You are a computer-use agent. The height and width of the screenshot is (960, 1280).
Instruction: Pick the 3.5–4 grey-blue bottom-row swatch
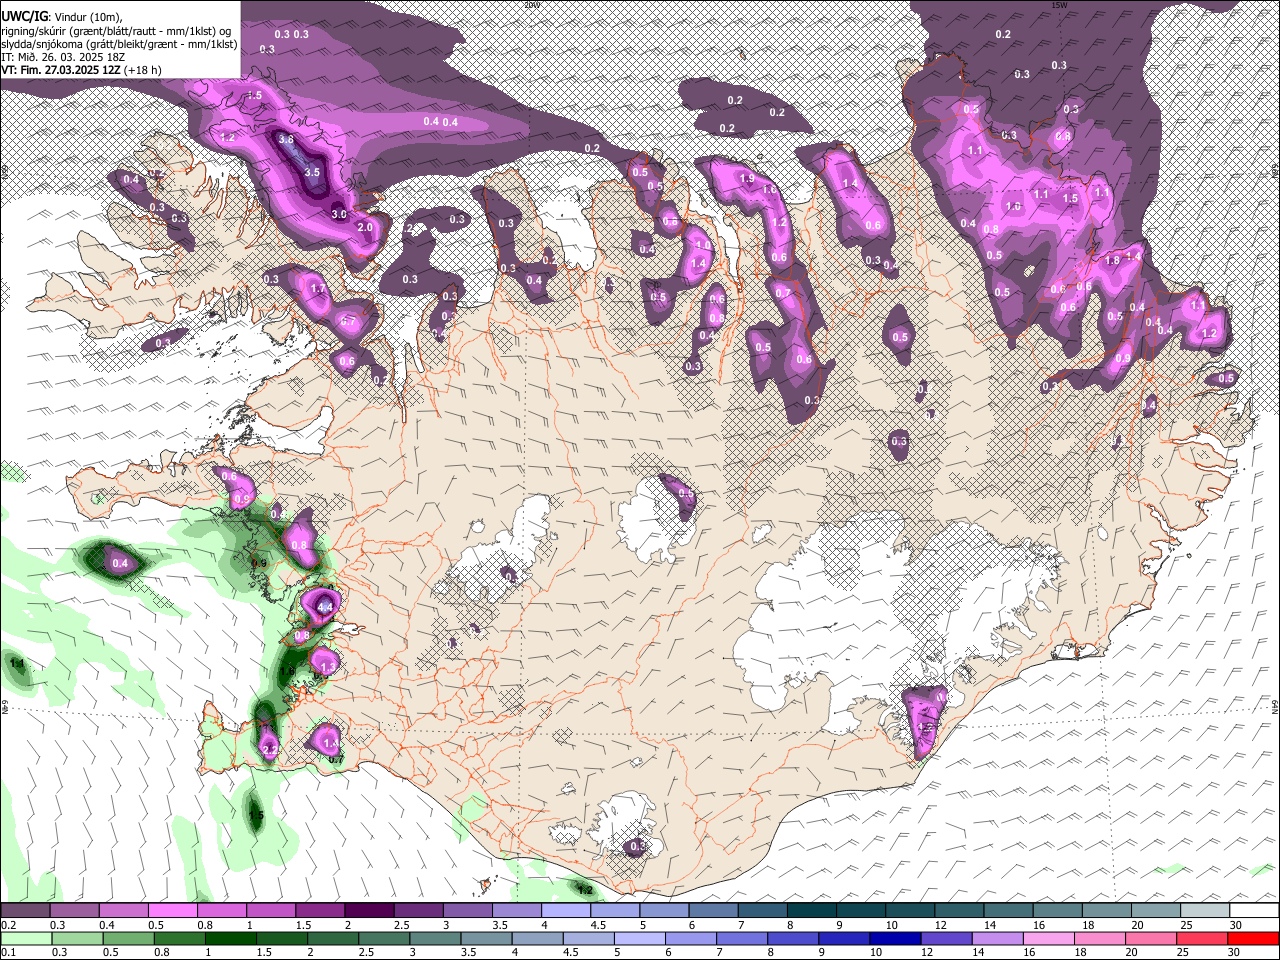487,938
